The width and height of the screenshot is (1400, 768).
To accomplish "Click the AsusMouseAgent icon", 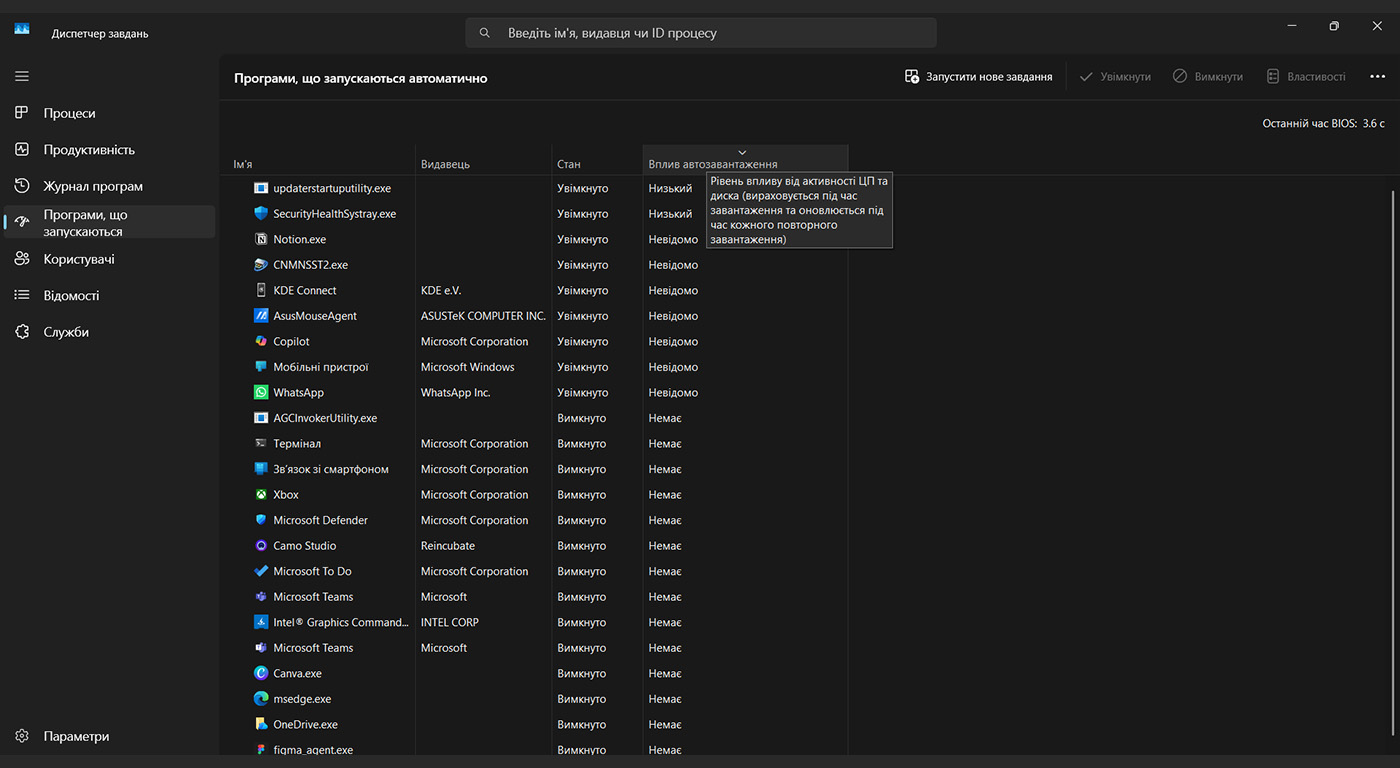I will (261, 316).
